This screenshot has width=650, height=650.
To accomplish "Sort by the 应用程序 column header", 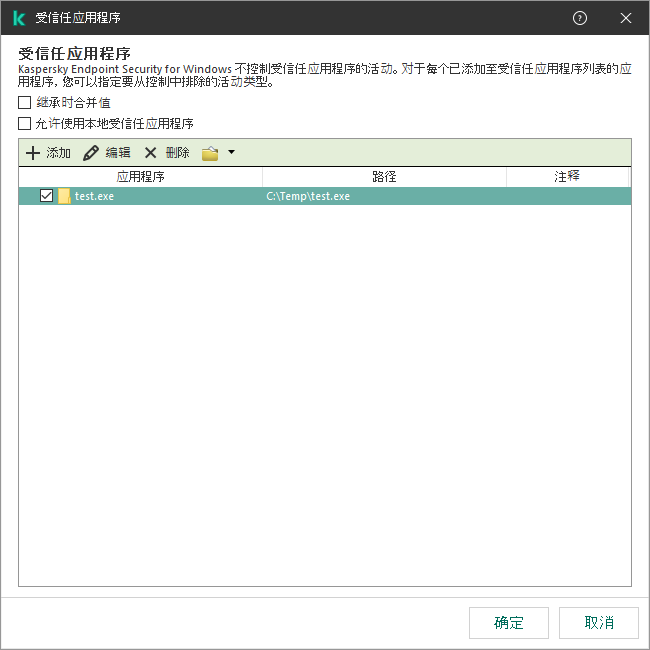I will [141, 177].
